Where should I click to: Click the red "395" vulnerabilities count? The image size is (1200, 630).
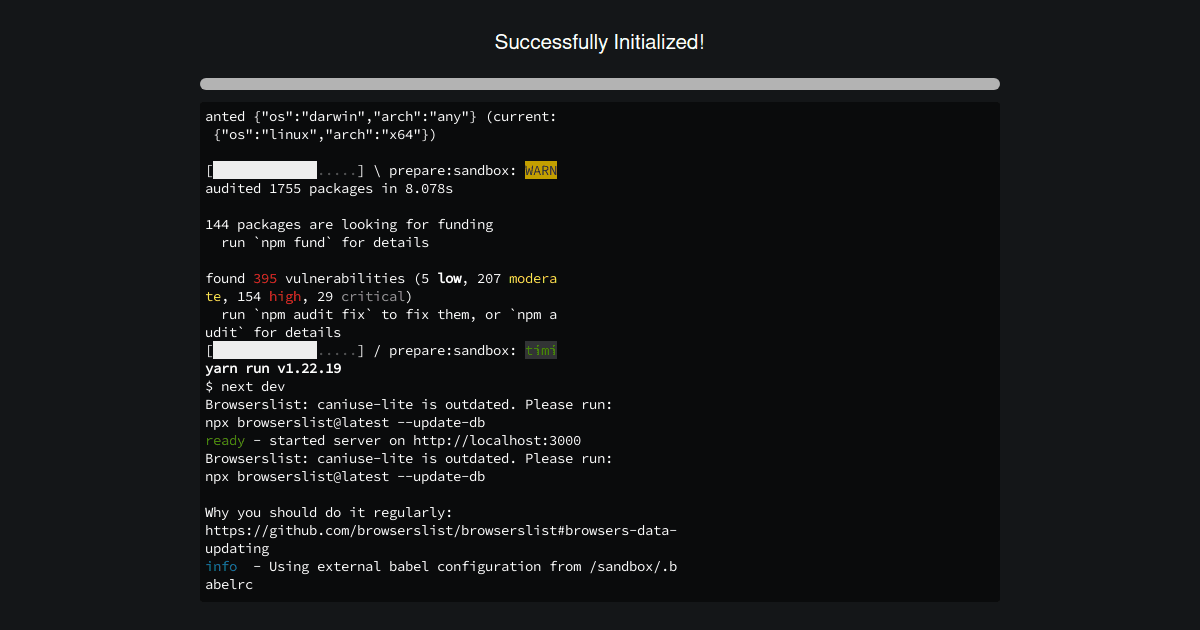point(265,279)
